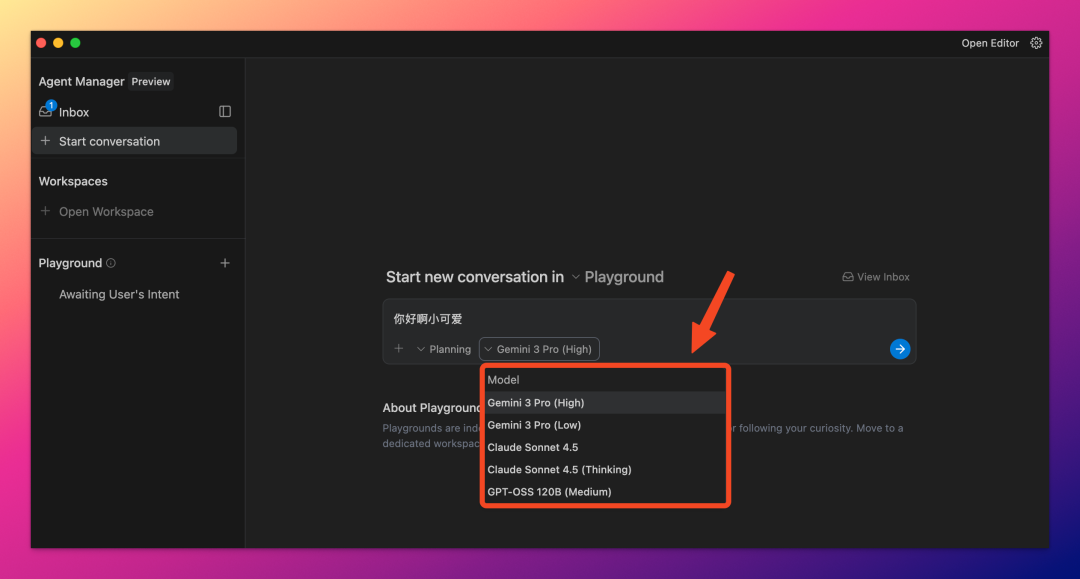Select Gemini 3 Pro (Low) model
Screen dimensions: 1080x579
[605, 425]
